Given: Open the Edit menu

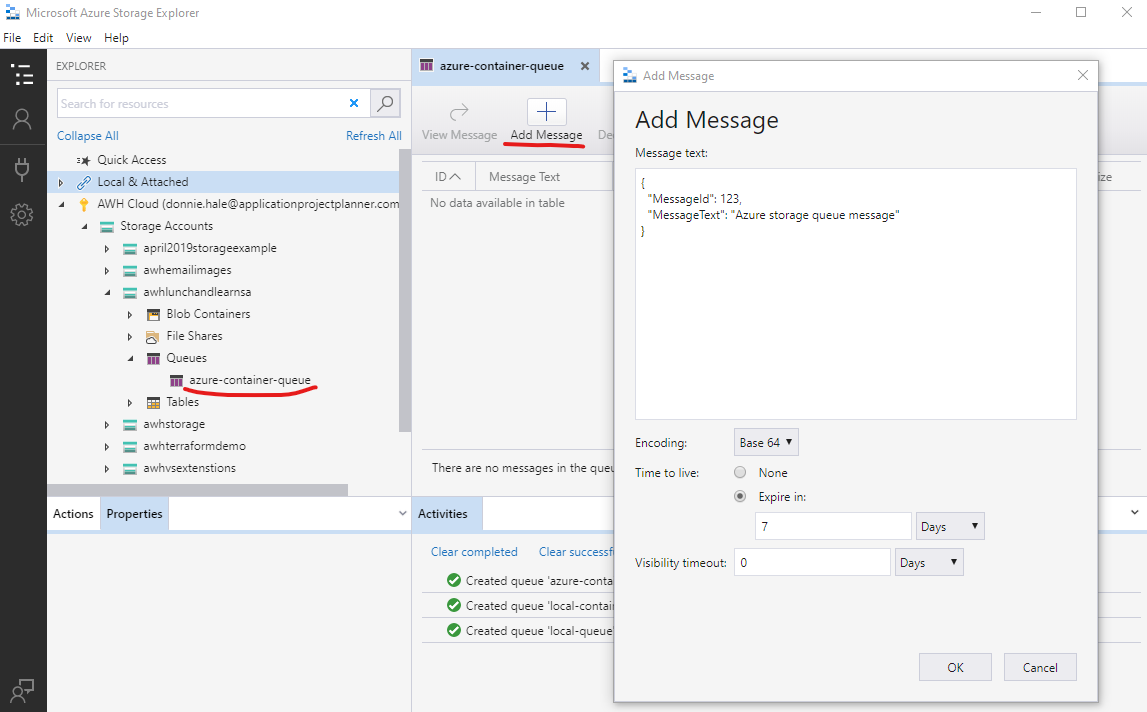Looking at the screenshot, I should point(43,37).
